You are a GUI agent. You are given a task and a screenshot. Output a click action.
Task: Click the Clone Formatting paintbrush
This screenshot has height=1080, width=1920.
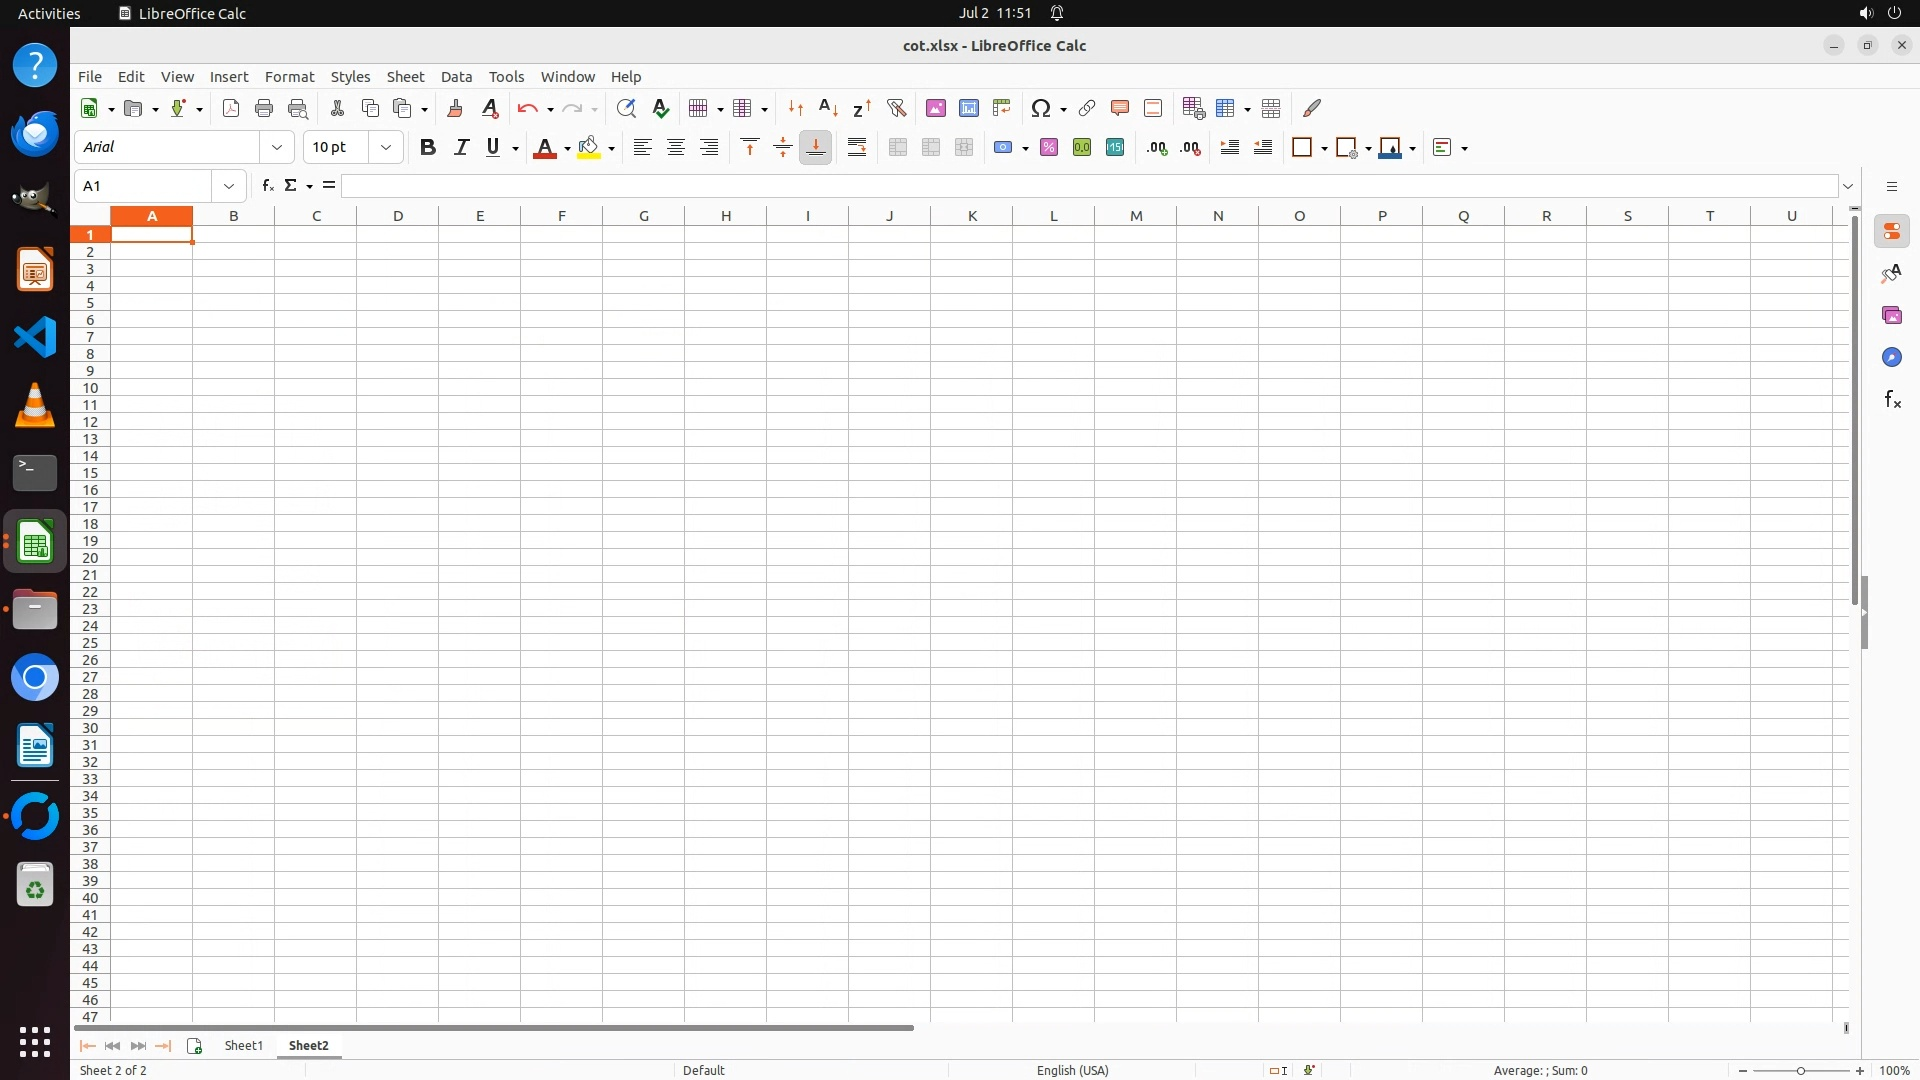click(455, 108)
